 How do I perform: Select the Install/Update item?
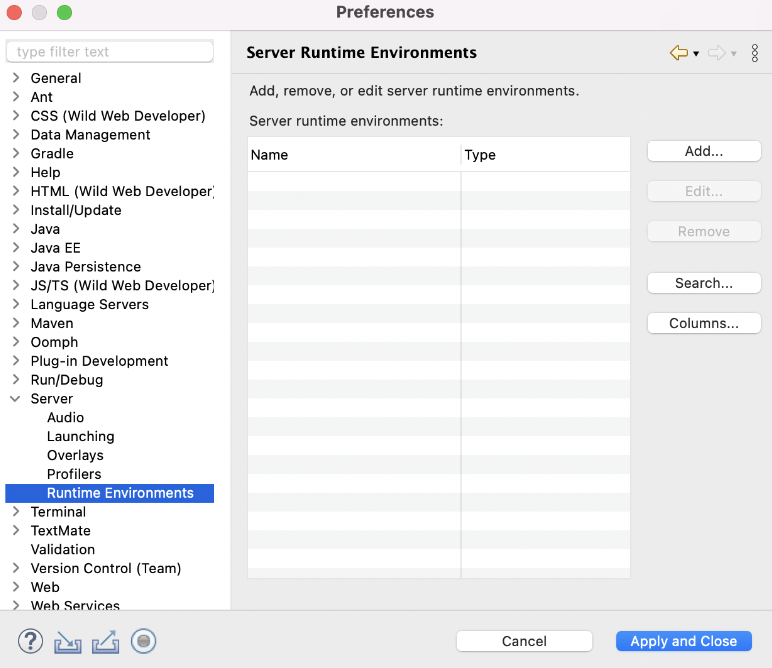[x=76, y=210]
